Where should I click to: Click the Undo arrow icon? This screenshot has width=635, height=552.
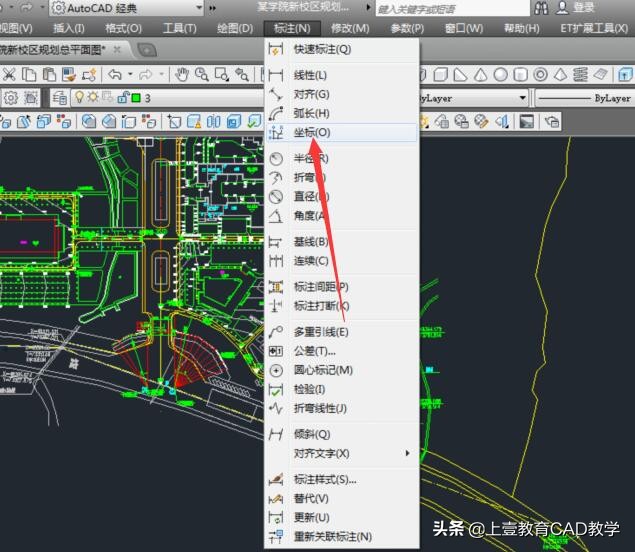coord(115,75)
